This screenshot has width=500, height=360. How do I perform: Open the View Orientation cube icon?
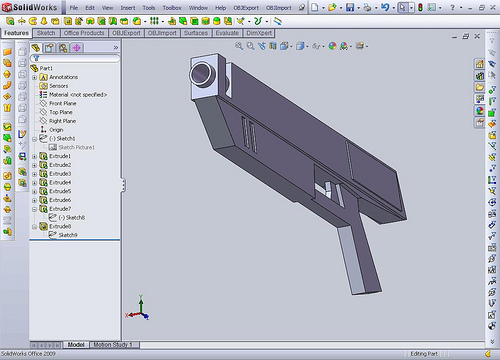[284, 46]
